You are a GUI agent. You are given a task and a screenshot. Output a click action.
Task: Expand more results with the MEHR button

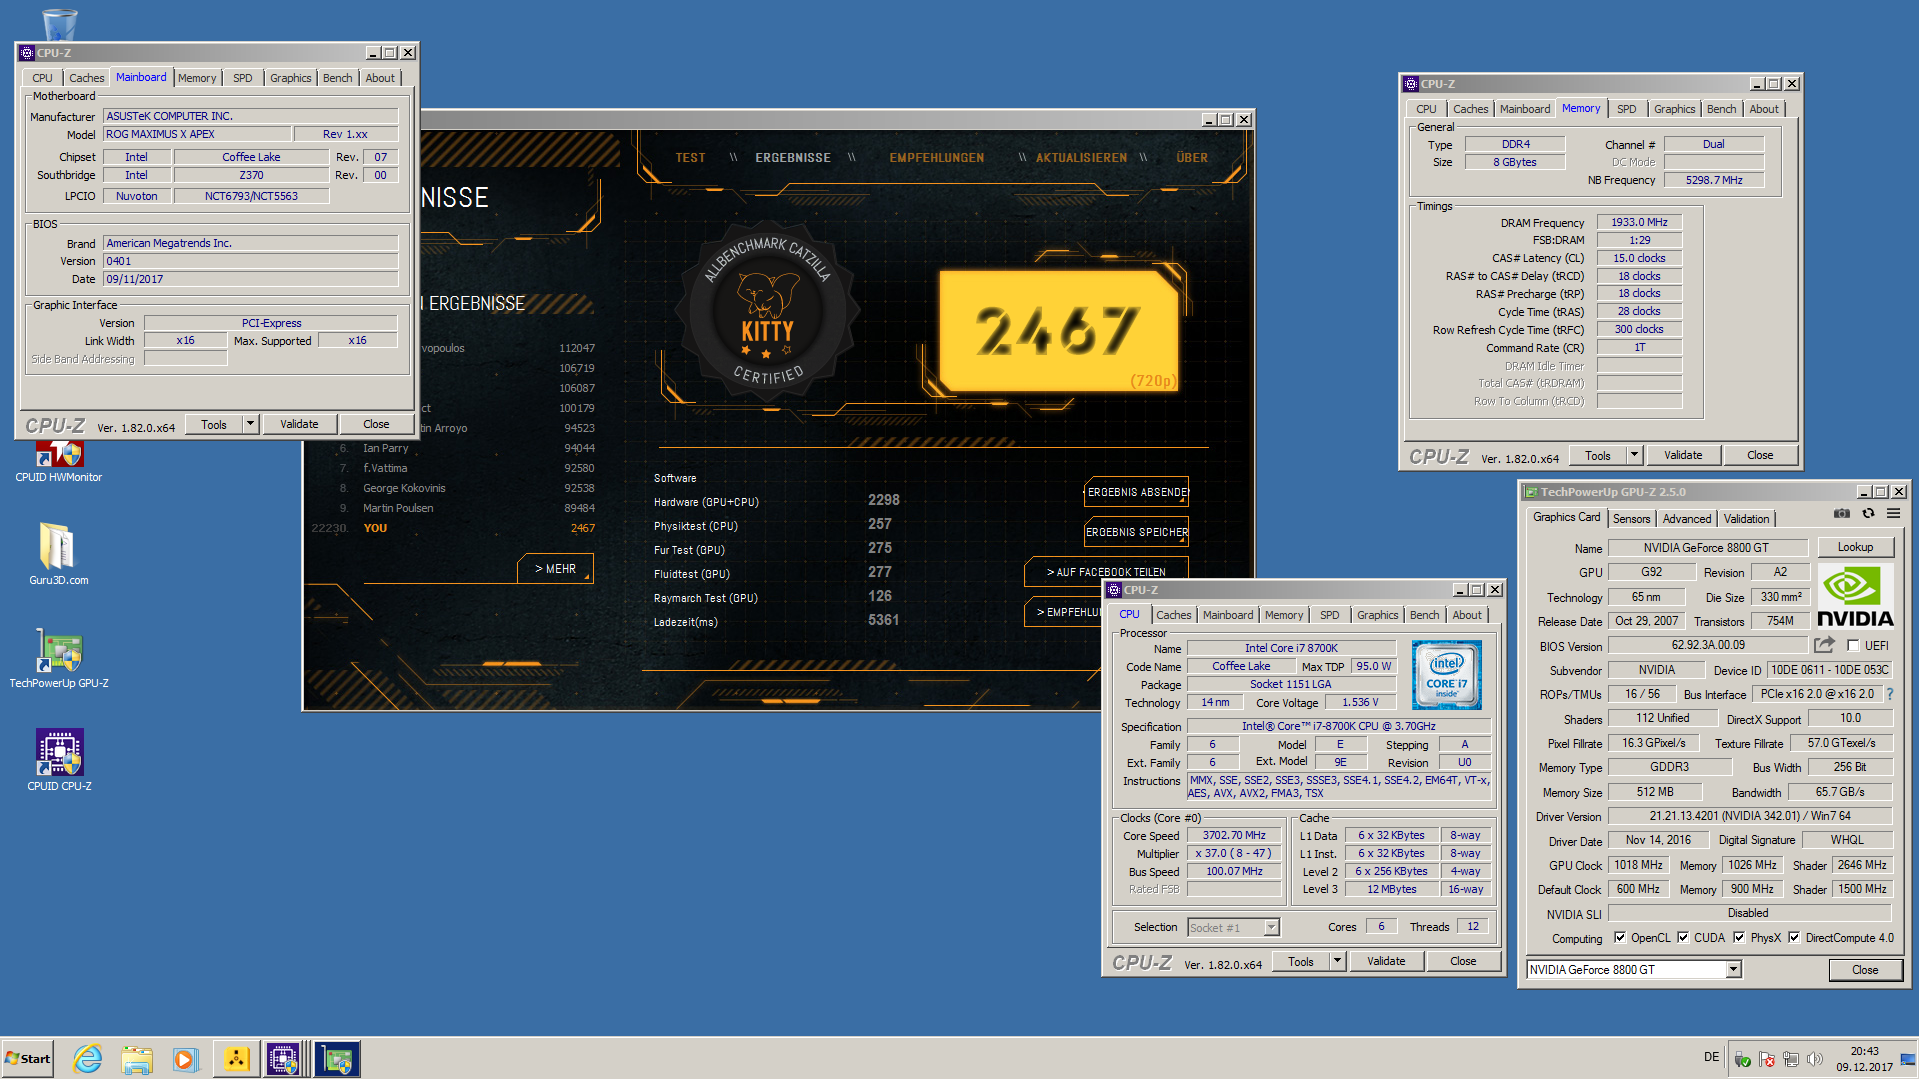pyautogui.click(x=556, y=568)
